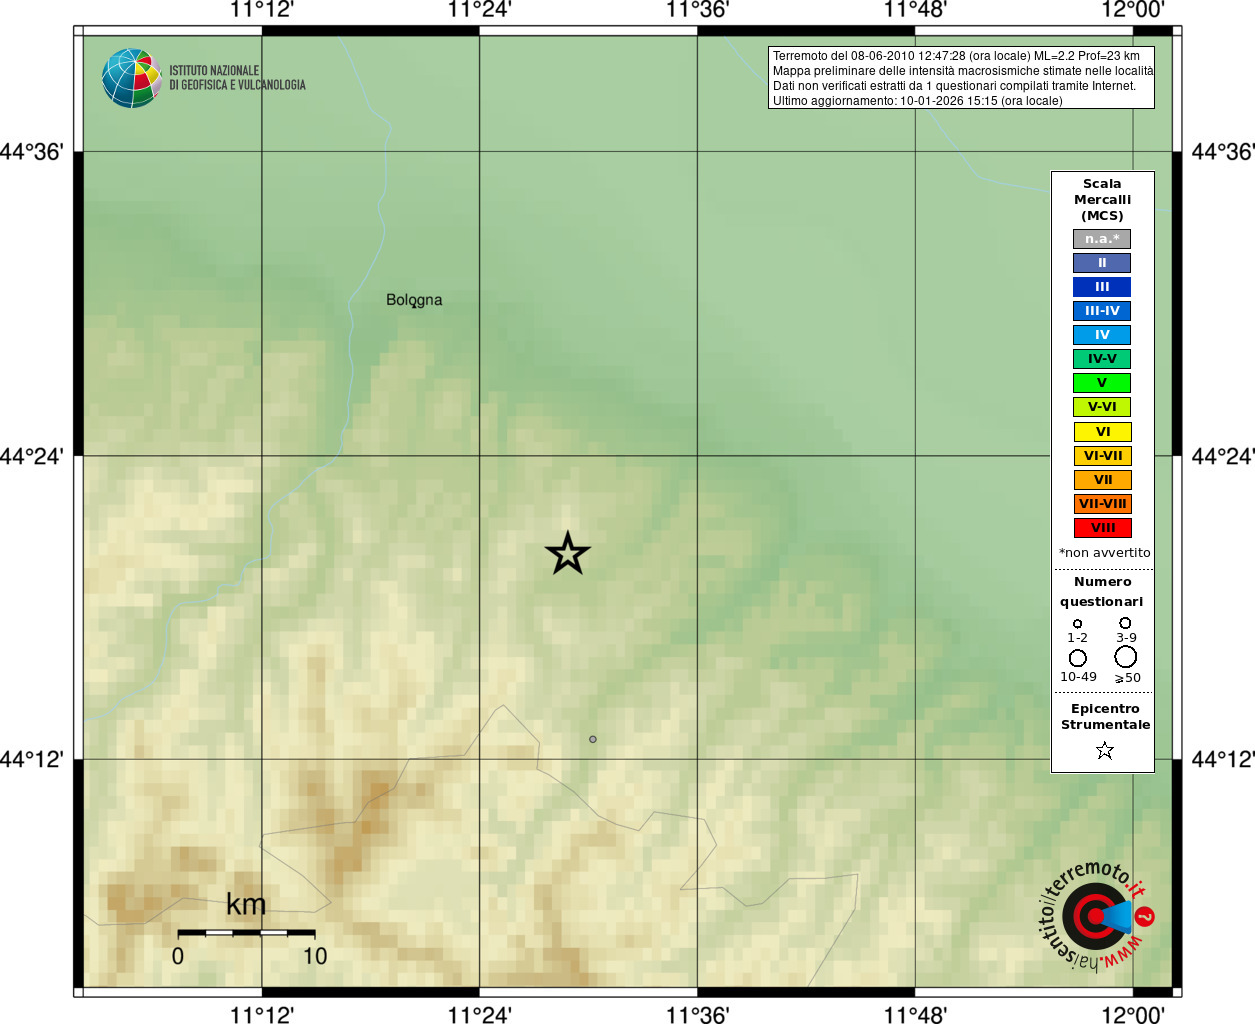Click the haisentitoilterremoto.it logo
The width and height of the screenshot is (1255, 1024).
pyautogui.click(x=1097, y=916)
